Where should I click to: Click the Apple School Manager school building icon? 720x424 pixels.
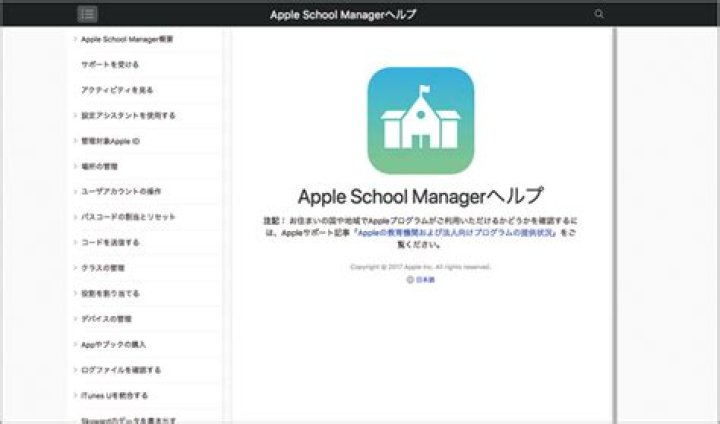point(421,120)
